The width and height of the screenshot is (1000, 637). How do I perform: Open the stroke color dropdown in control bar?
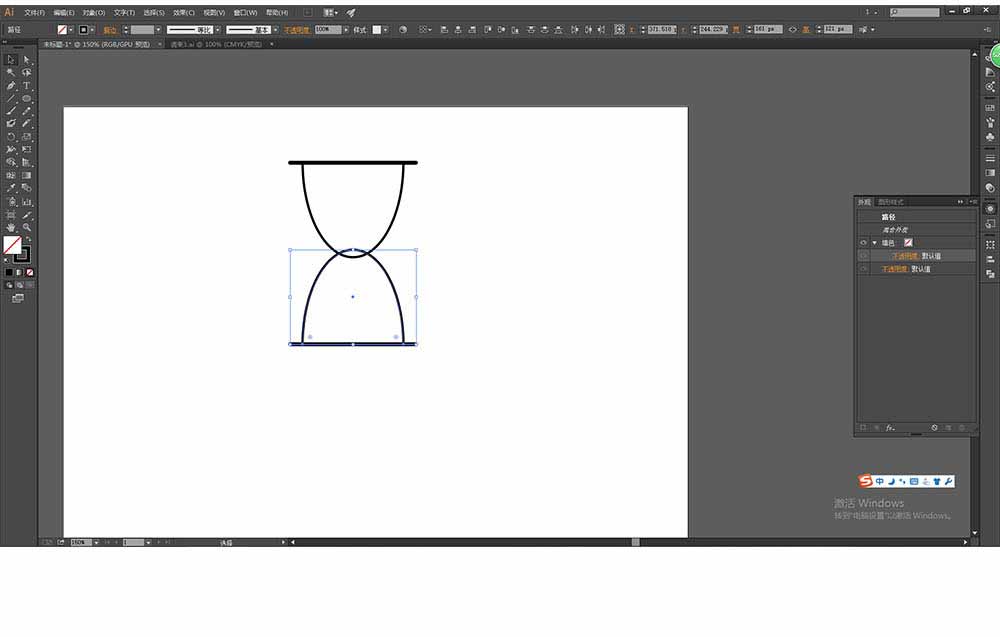coord(92,29)
